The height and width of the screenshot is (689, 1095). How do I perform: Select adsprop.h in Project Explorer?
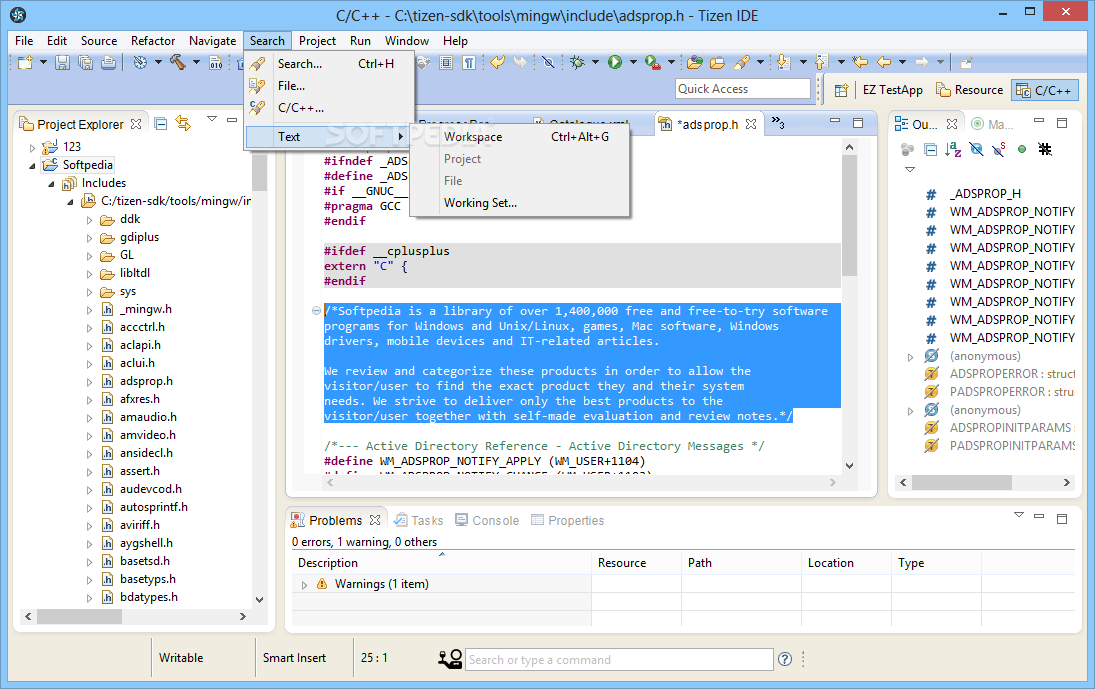(146, 381)
